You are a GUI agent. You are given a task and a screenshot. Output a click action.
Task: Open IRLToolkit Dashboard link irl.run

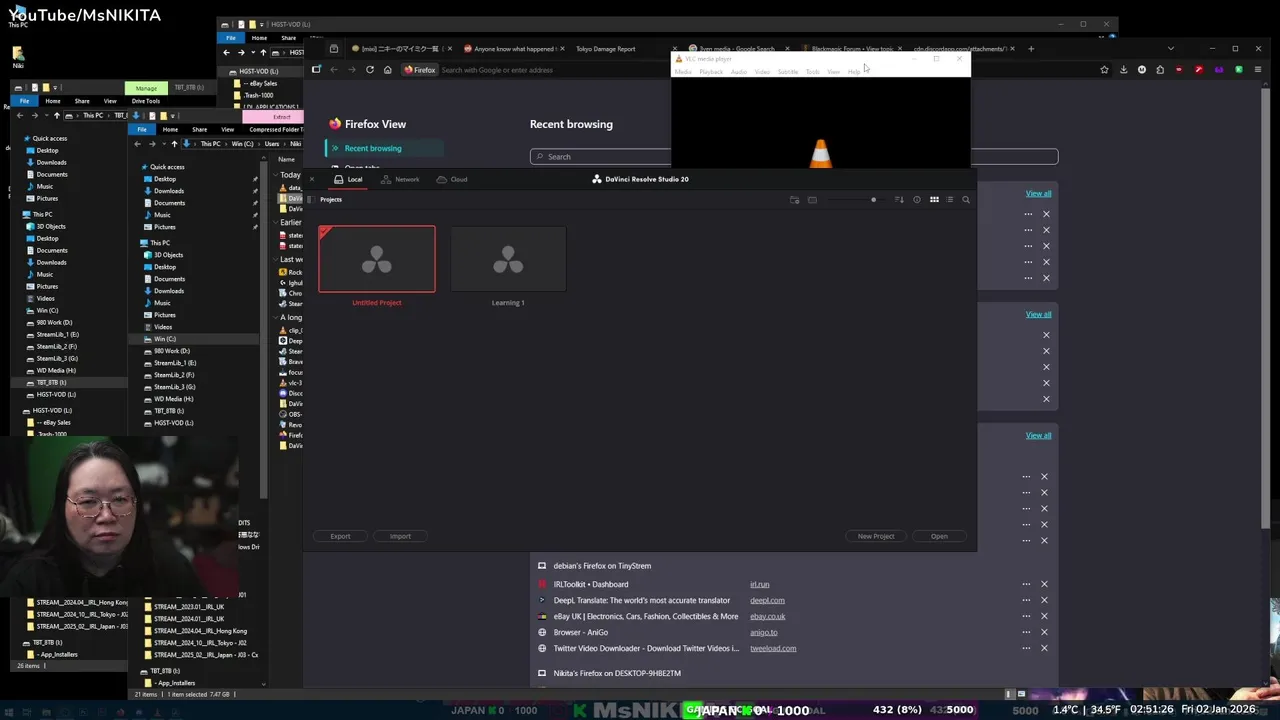pyautogui.click(x=760, y=584)
